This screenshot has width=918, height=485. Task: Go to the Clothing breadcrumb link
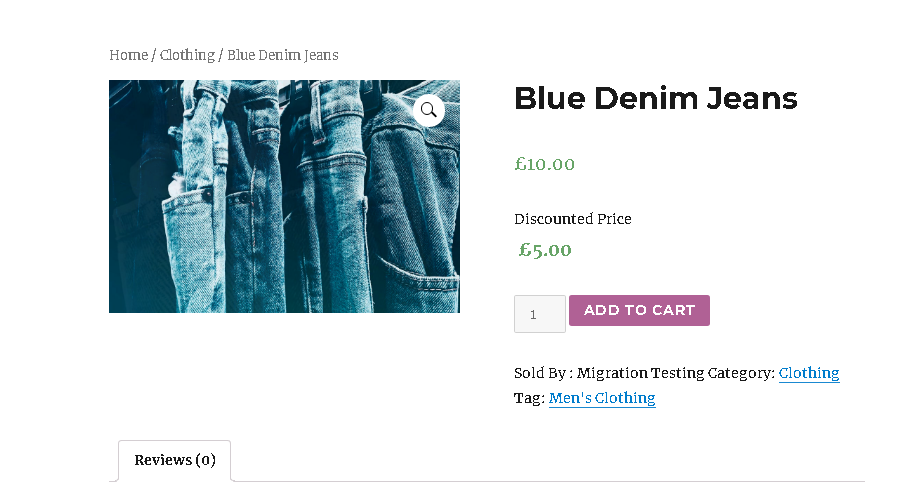[x=187, y=55]
